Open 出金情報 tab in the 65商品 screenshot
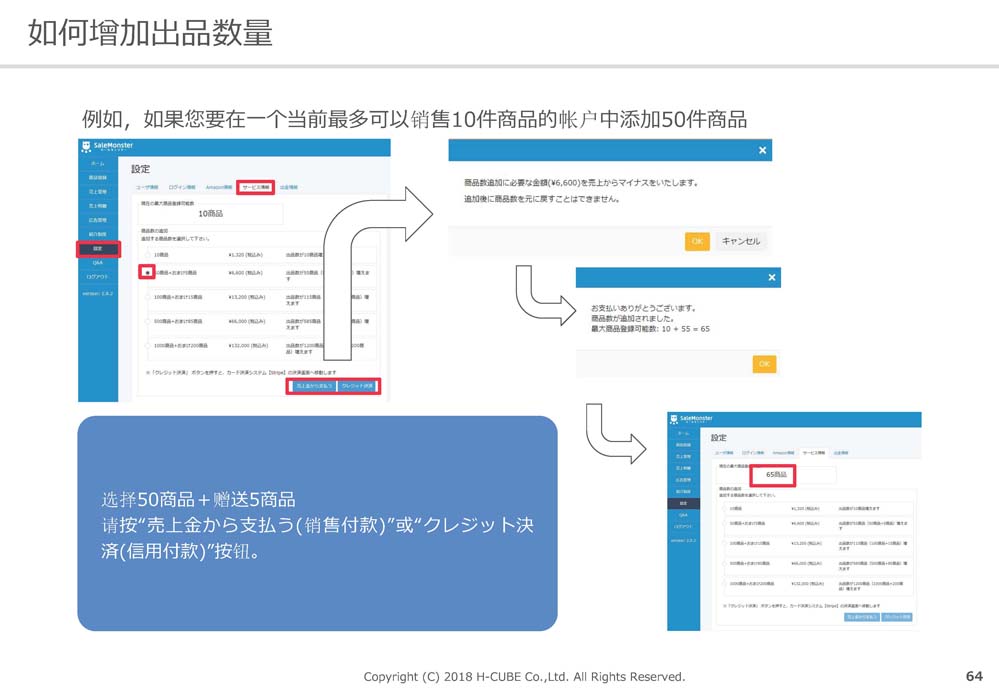Viewport: 999px width, 692px height. pyautogui.click(x=841, y=453)
